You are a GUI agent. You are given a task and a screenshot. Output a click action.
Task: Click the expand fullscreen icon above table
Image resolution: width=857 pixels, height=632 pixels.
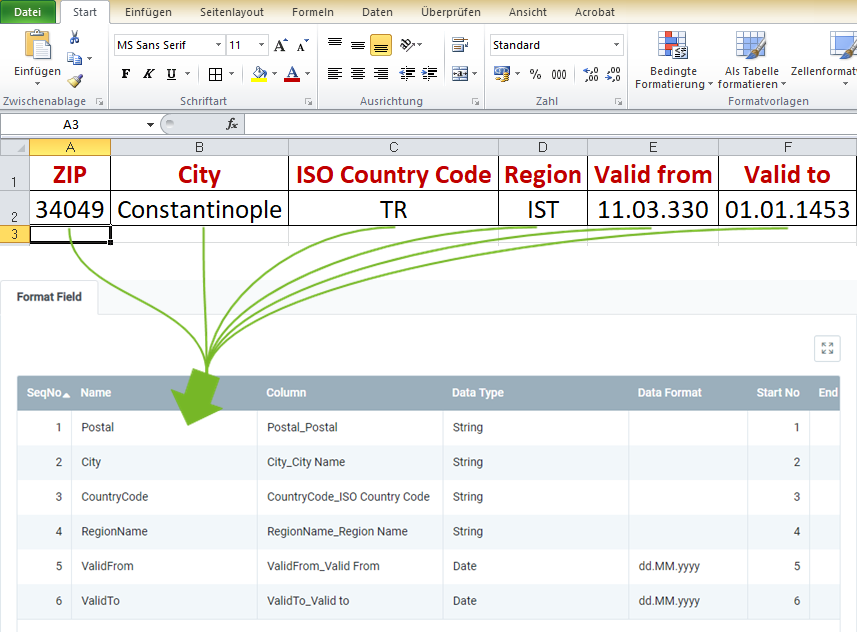[827, 348]
